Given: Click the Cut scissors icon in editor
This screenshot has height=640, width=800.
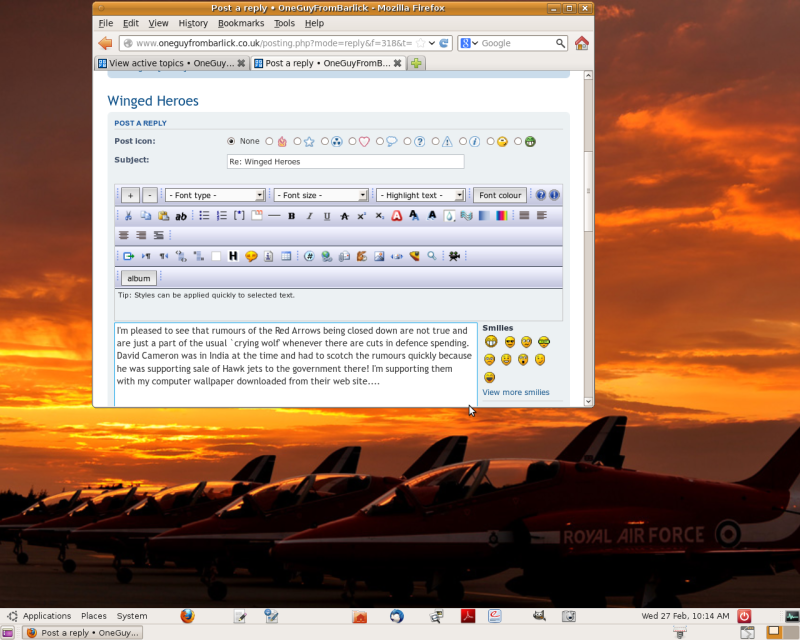Looking at the screenshot, I should [x=128, y=216].
